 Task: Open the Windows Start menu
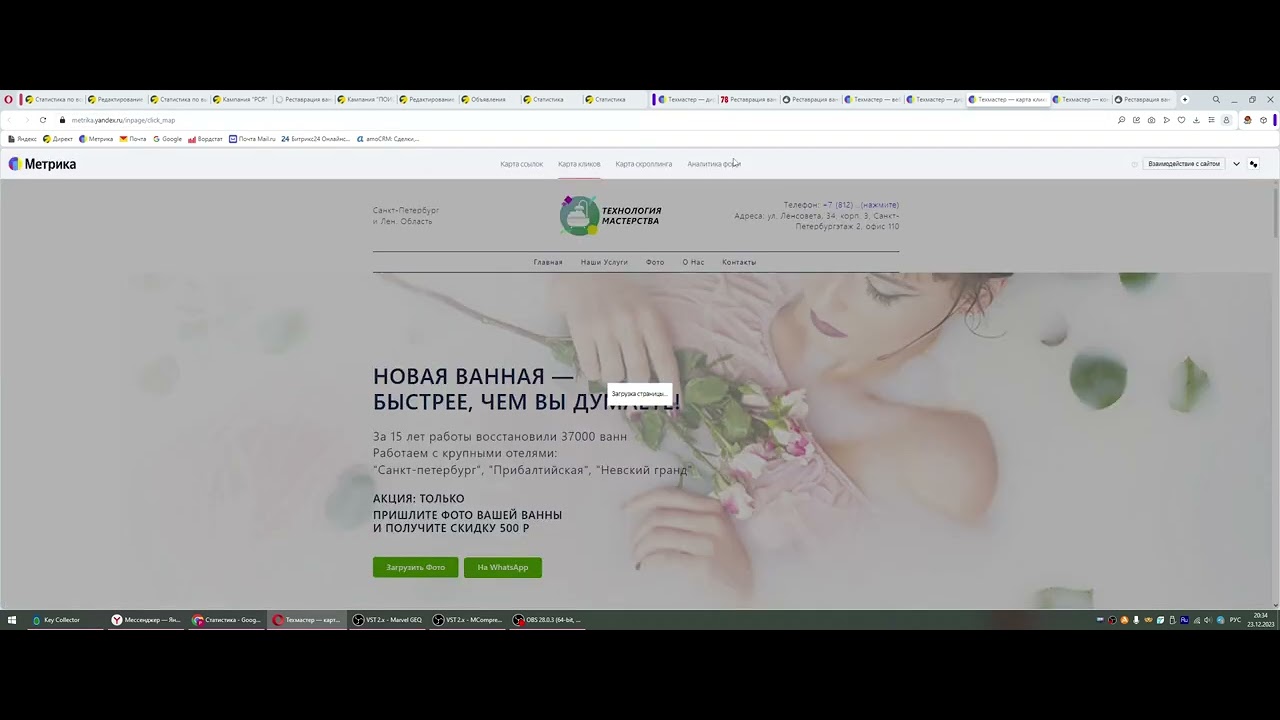(x=12, y=620)
